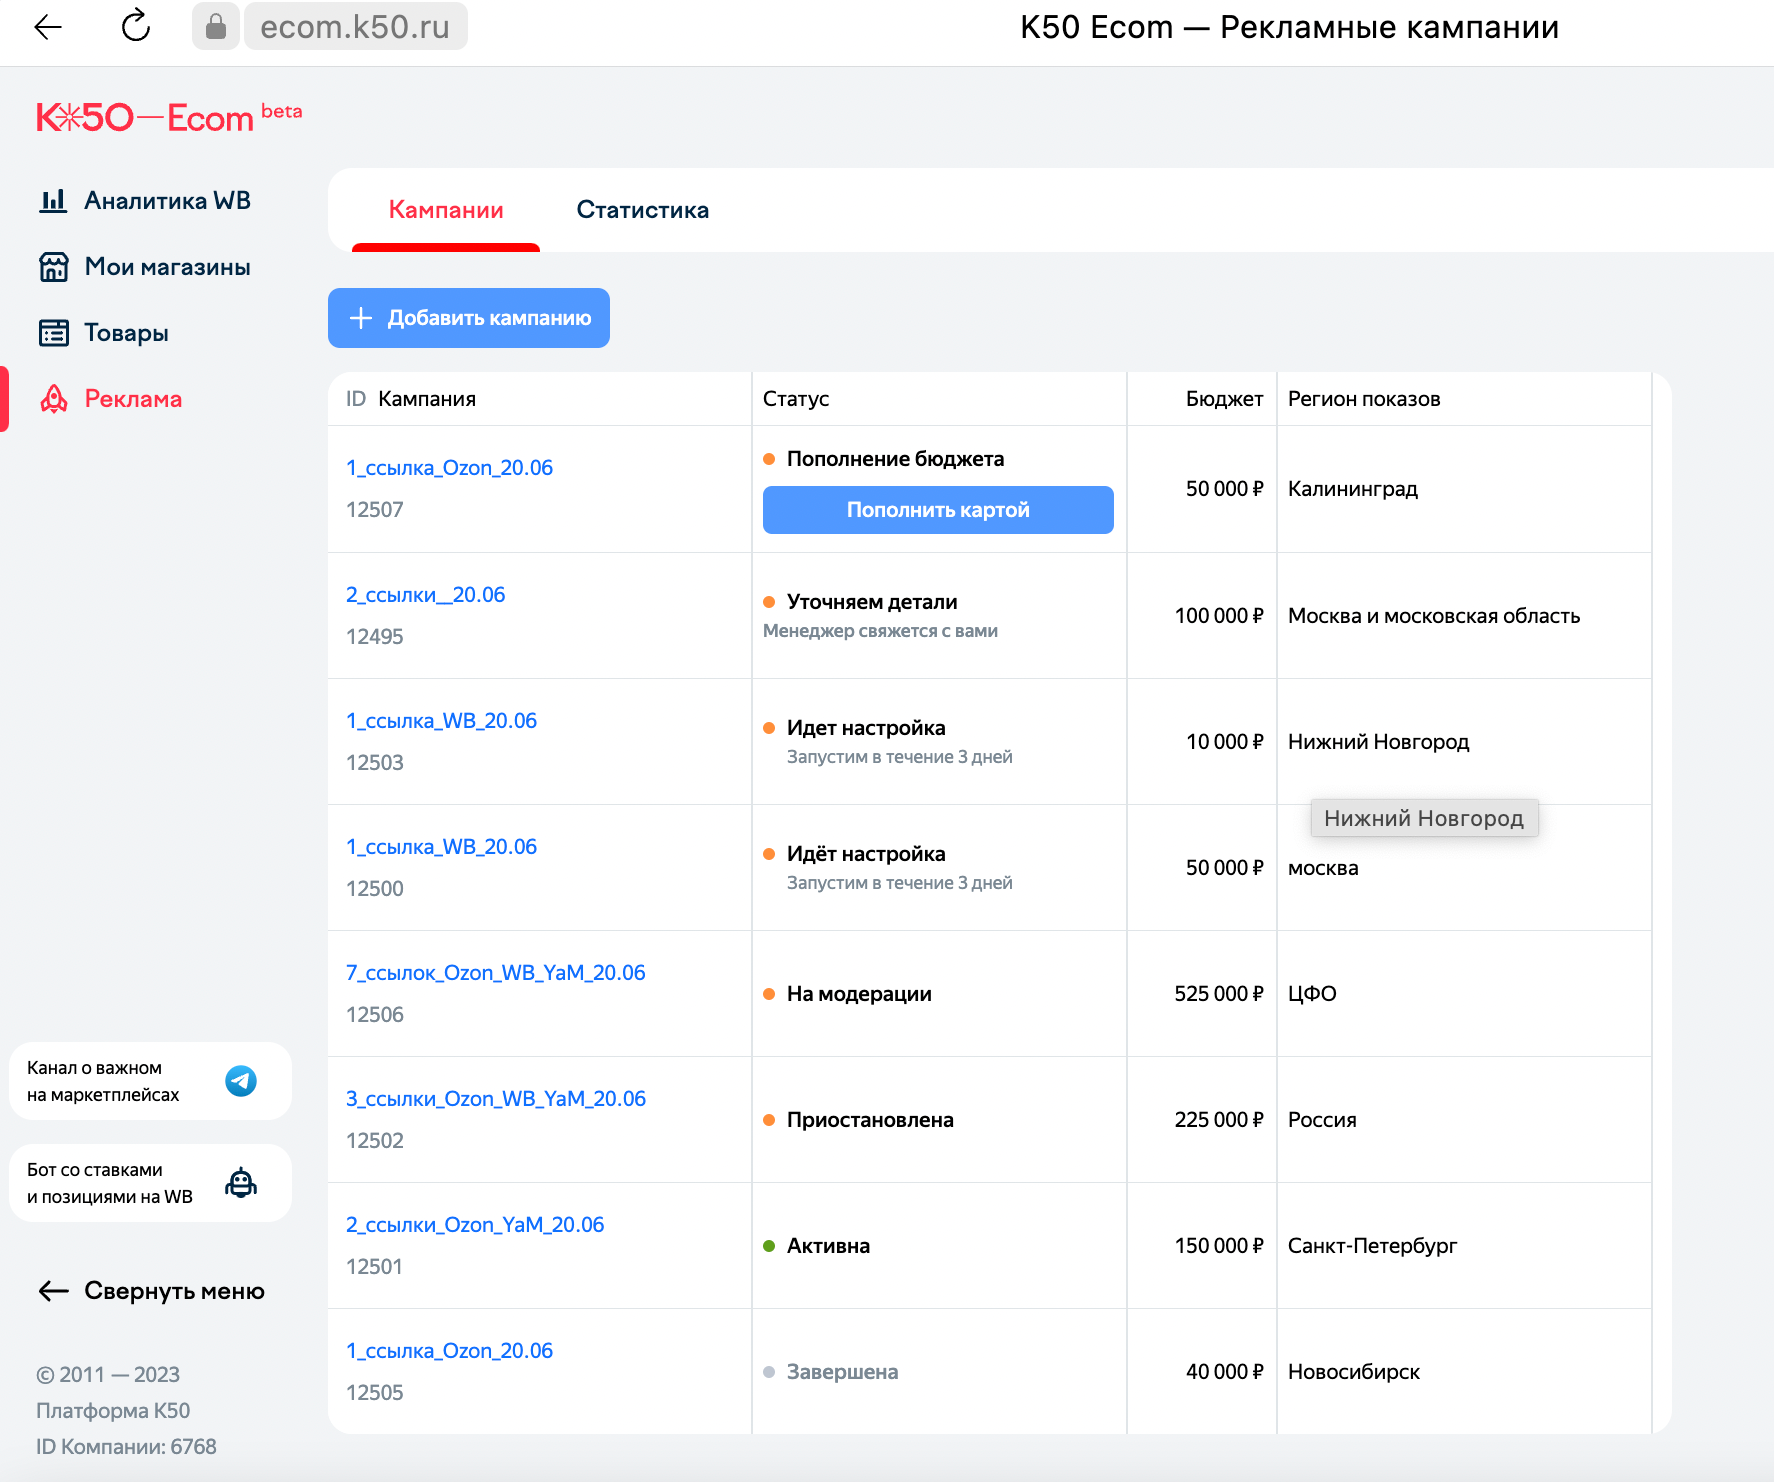Image resolution: width=1774 pixels, height=1482 pixels.
Task: Open campaign 1_ссылка_WB_20.06 with ID 12503
Action: [441, 721]
